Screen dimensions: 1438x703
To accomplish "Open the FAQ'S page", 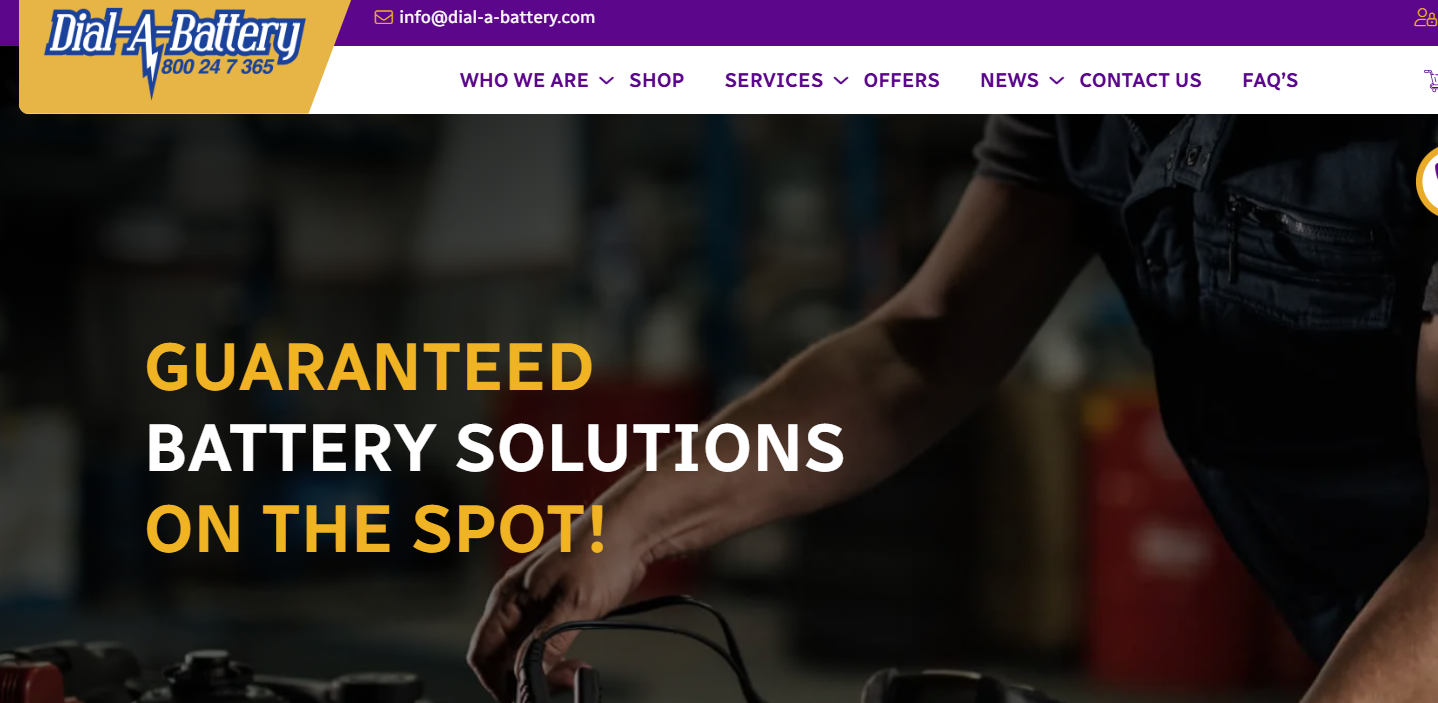I will point(1270,81).
